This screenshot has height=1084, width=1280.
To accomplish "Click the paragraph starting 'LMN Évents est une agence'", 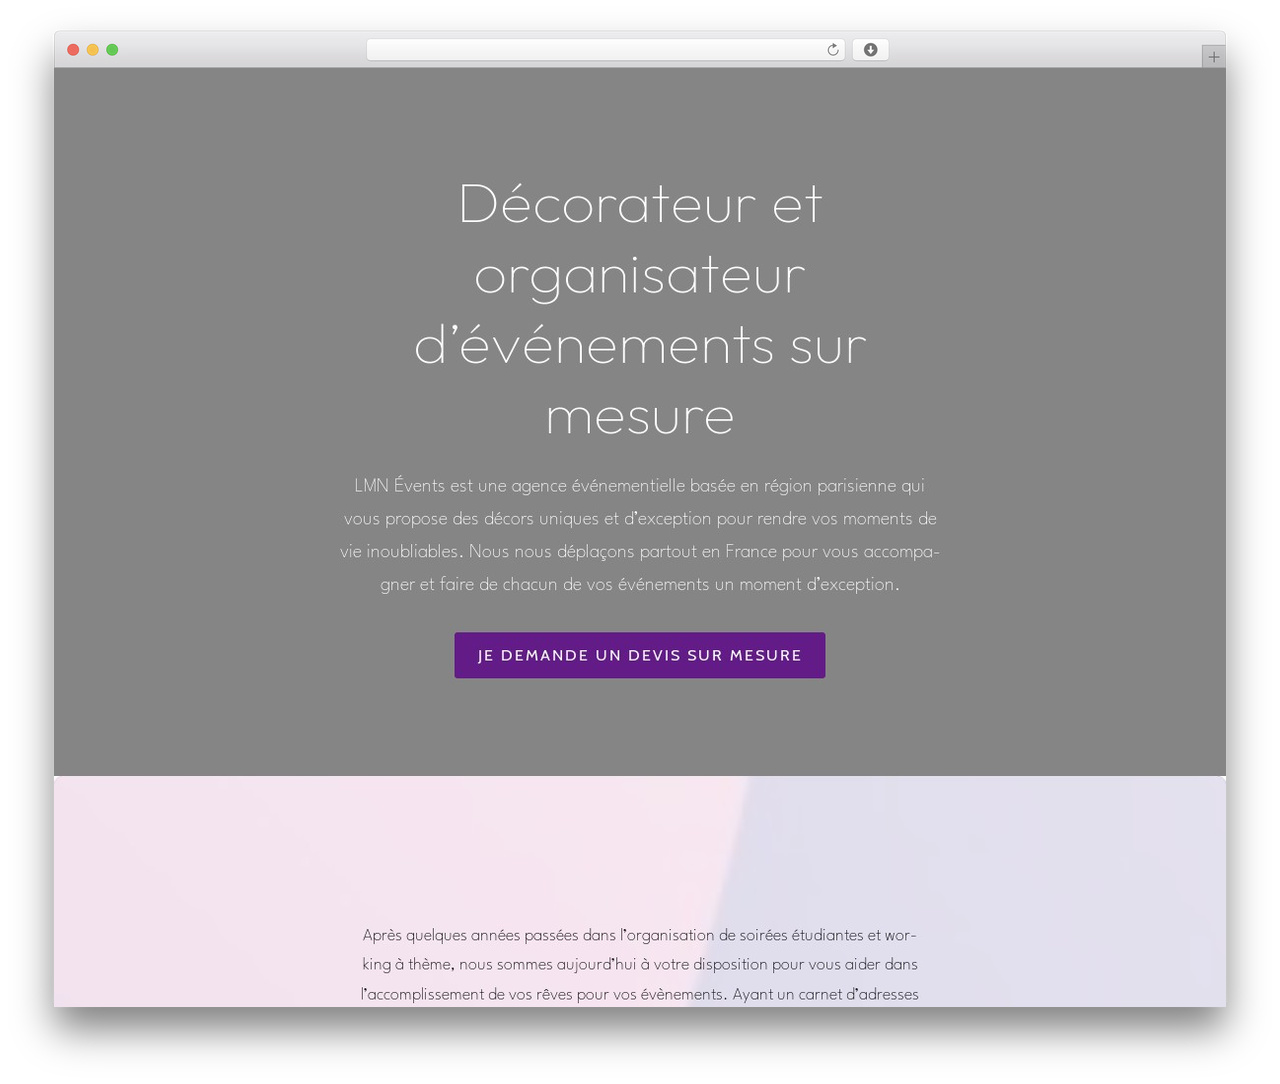I will click(640, 535).
